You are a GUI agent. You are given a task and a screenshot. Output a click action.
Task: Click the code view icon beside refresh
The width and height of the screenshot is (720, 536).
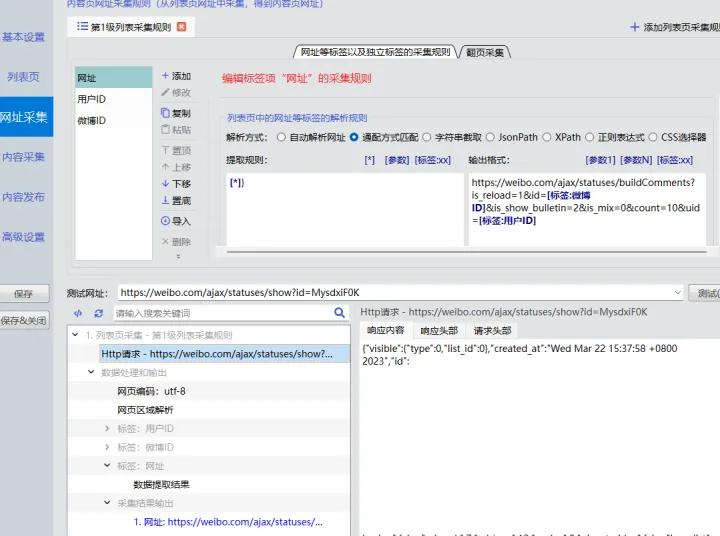78,313
